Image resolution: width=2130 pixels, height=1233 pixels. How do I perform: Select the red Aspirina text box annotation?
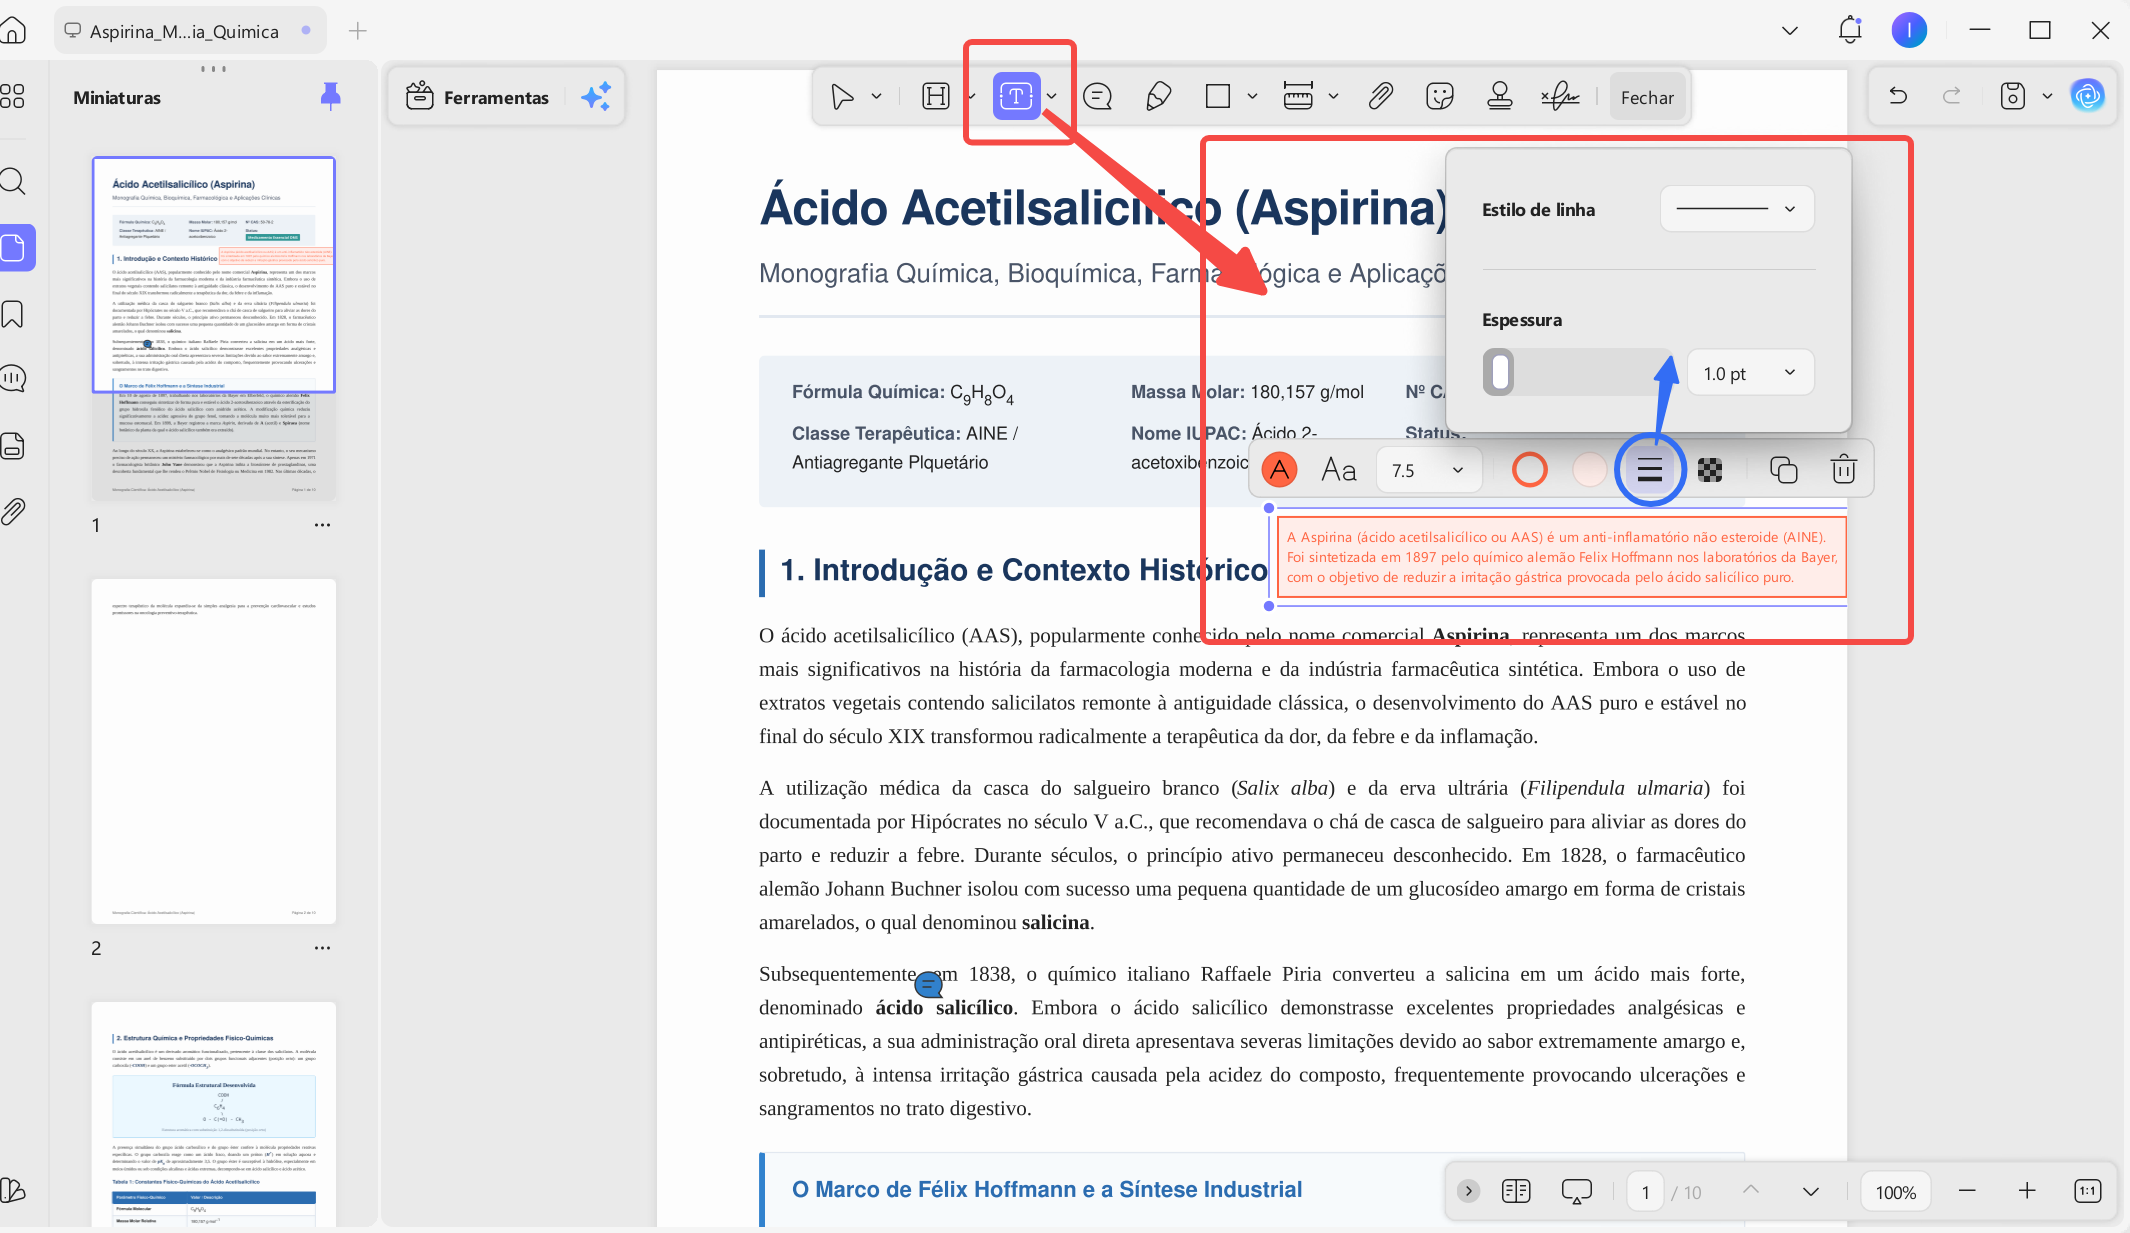pyautogui.click(x=1561, y=557)
